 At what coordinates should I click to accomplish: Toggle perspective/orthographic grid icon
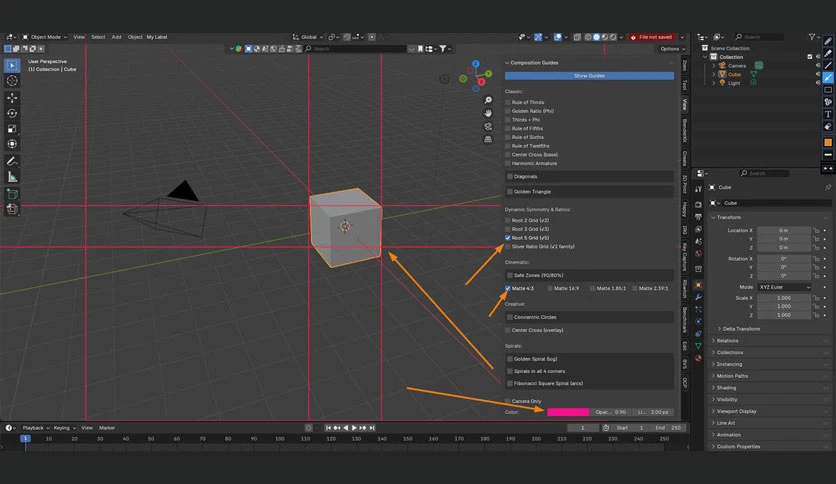pyautogui.click(x=488, y=139)
